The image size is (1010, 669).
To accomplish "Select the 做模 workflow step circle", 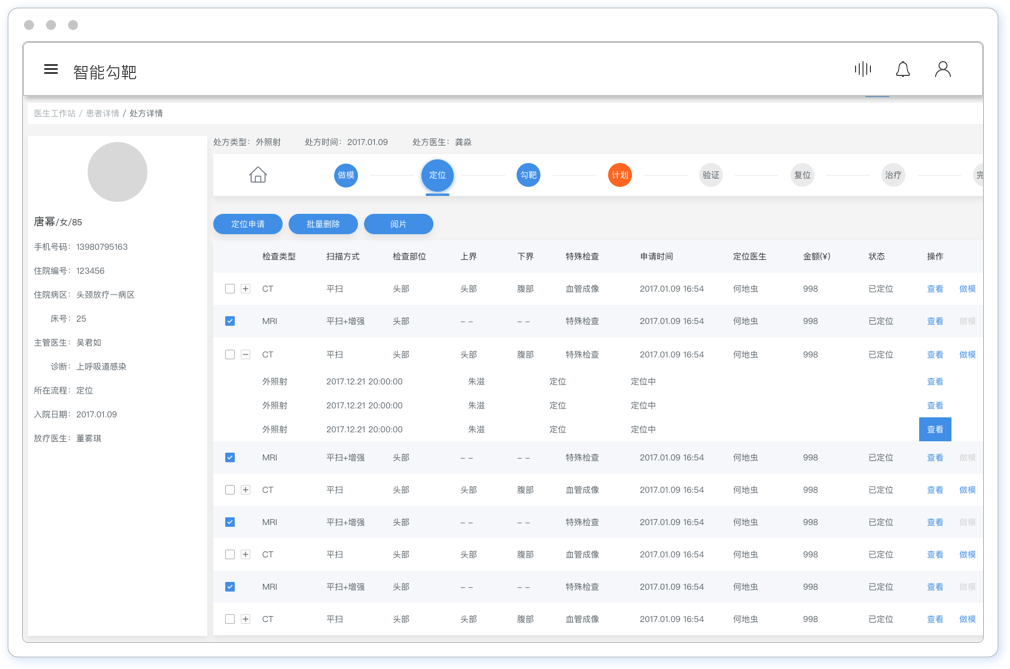I will 346,175.
